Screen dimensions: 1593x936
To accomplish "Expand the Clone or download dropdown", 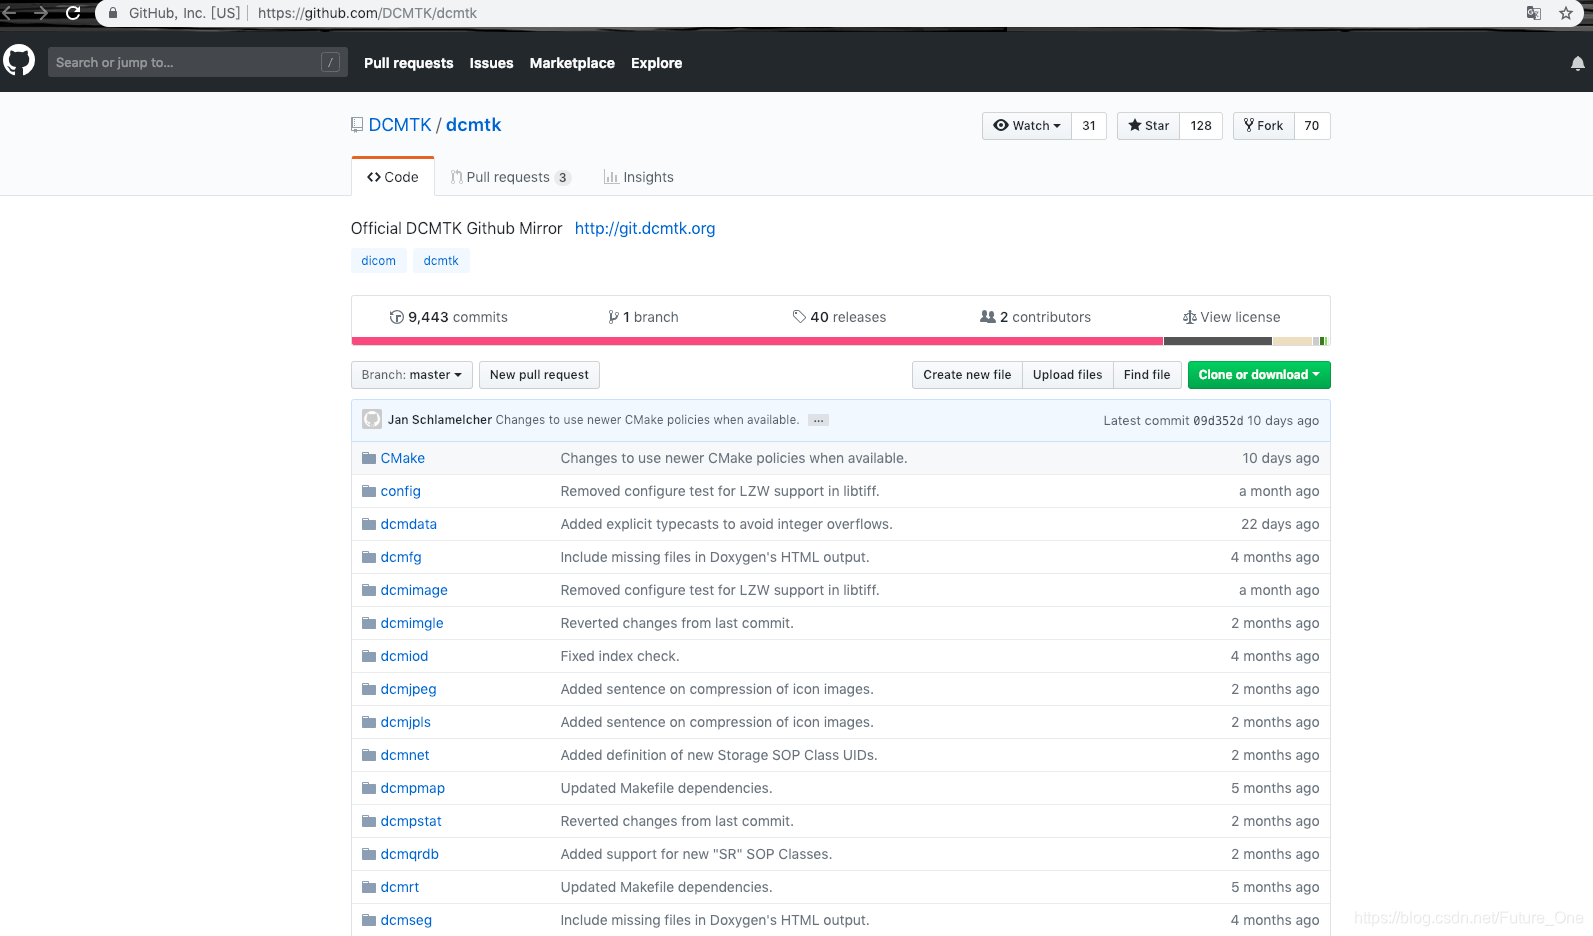I will [x=1259, y=375].
